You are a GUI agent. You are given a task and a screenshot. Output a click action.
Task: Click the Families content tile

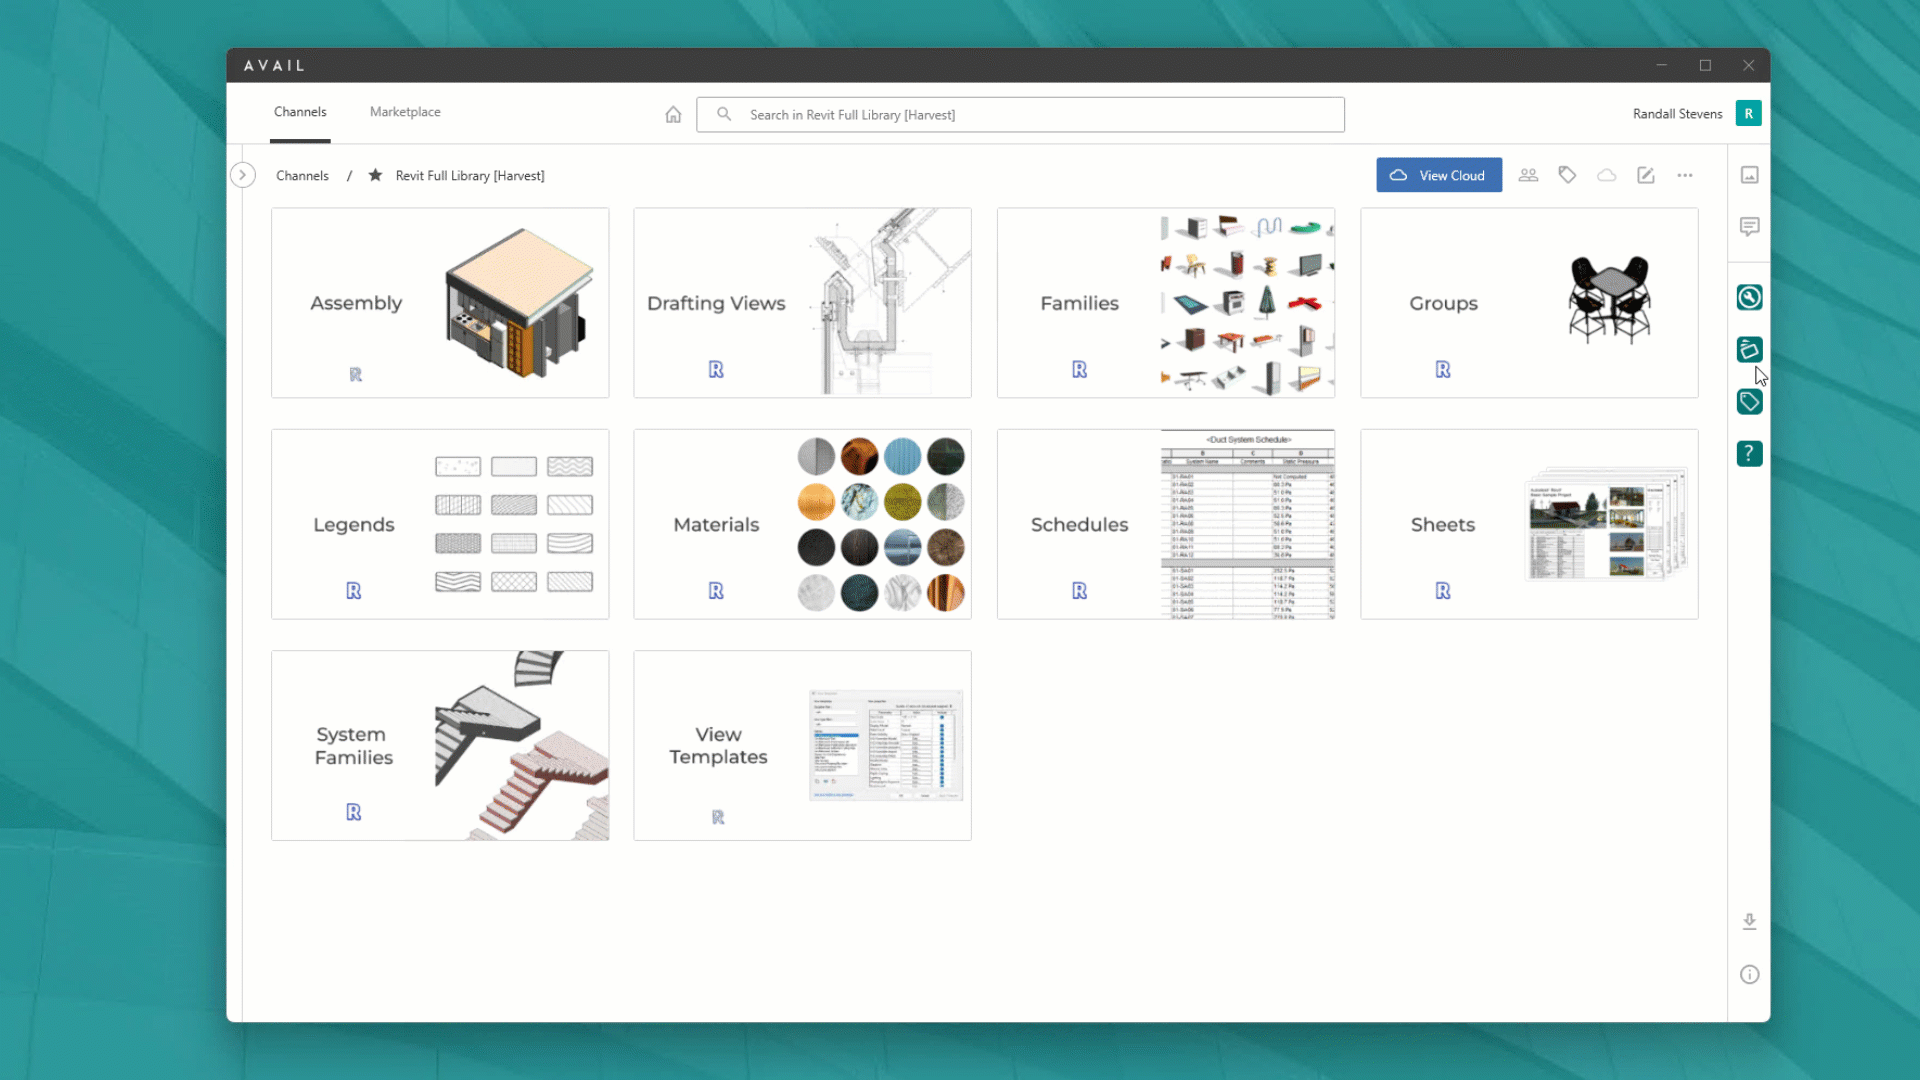tap(1166, 302)
